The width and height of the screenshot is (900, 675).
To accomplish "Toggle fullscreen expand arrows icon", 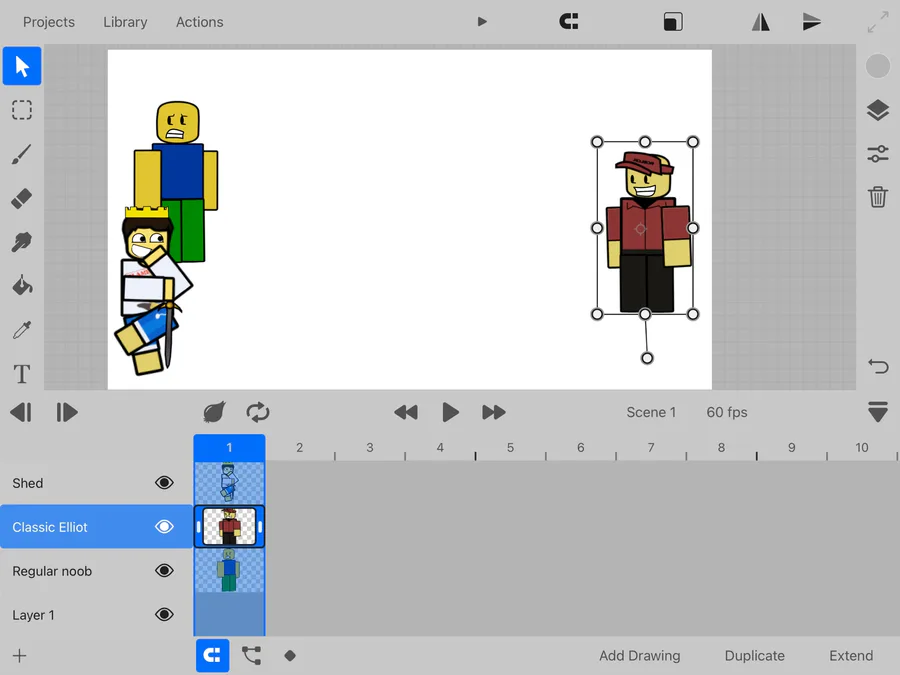I will point(878,22).
